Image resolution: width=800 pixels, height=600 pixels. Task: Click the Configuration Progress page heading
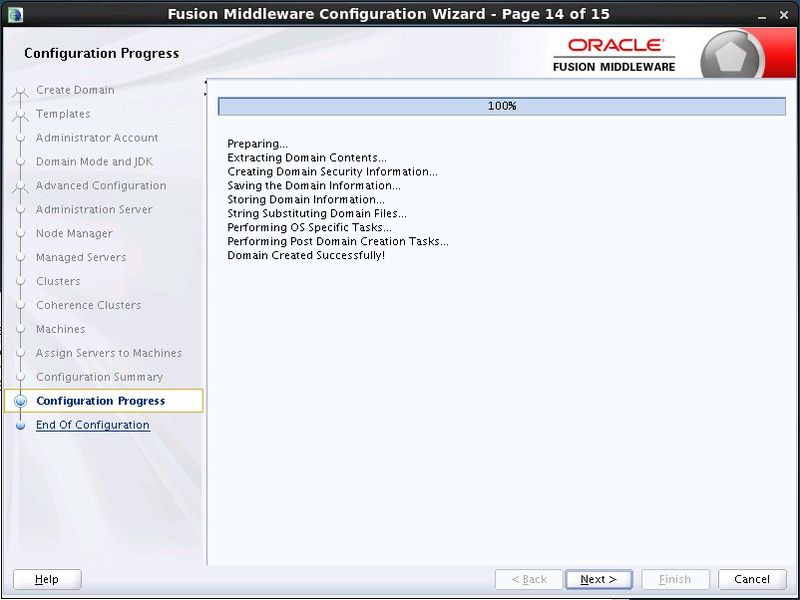point(102,54)
